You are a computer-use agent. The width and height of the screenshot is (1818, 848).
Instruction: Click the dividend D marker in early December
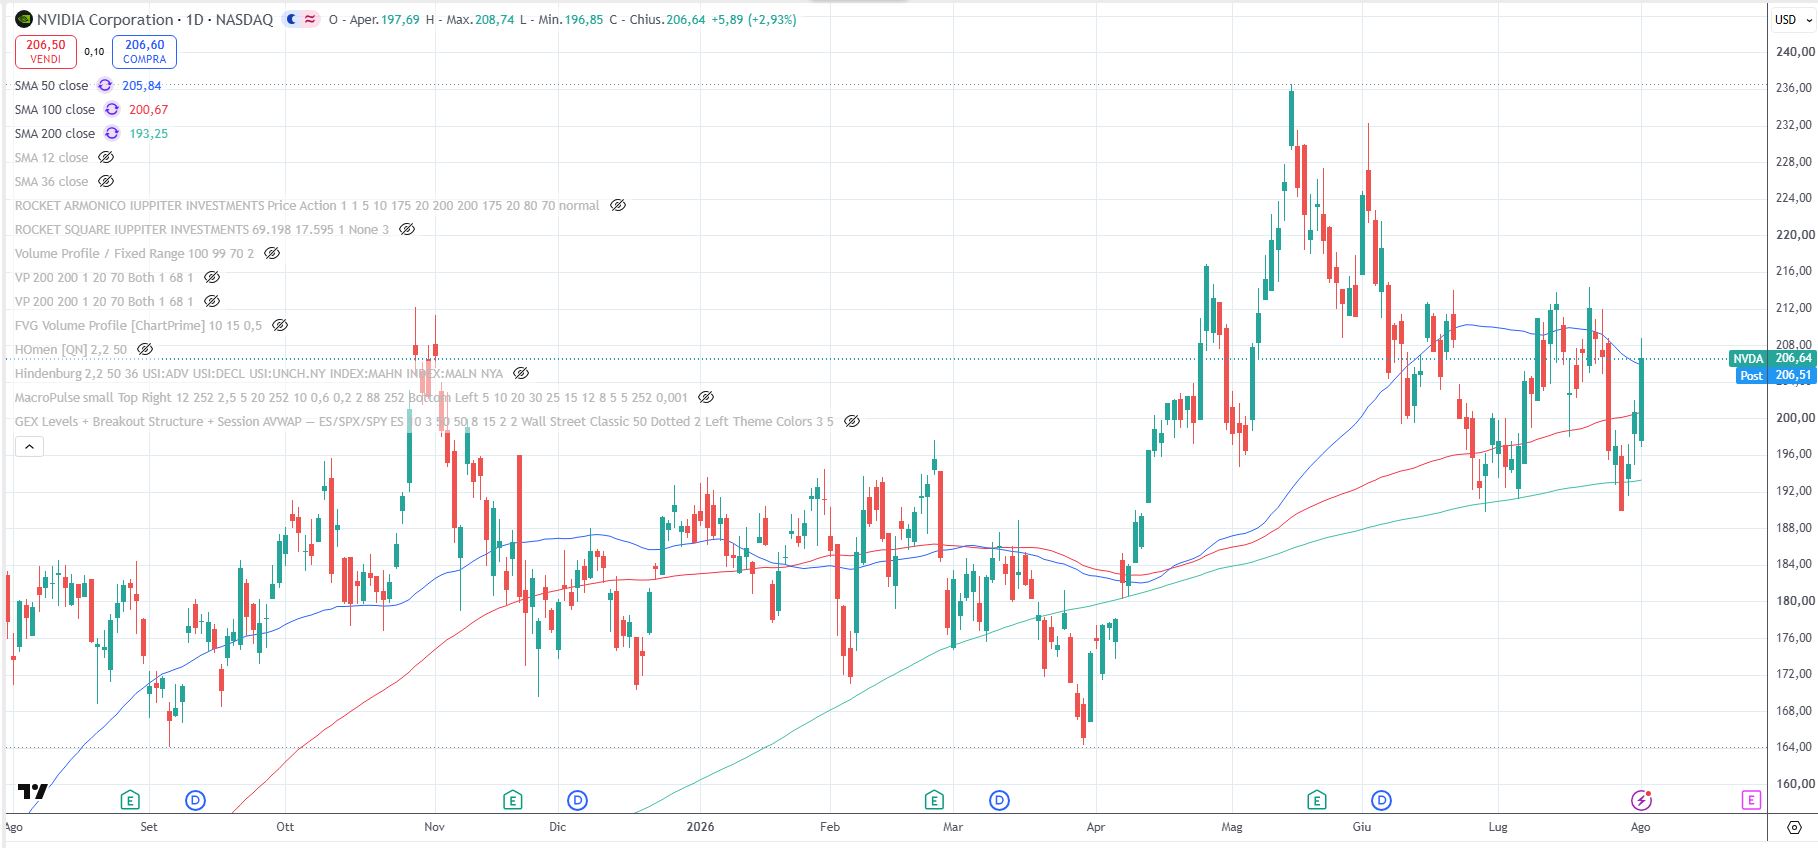(577, 800)
